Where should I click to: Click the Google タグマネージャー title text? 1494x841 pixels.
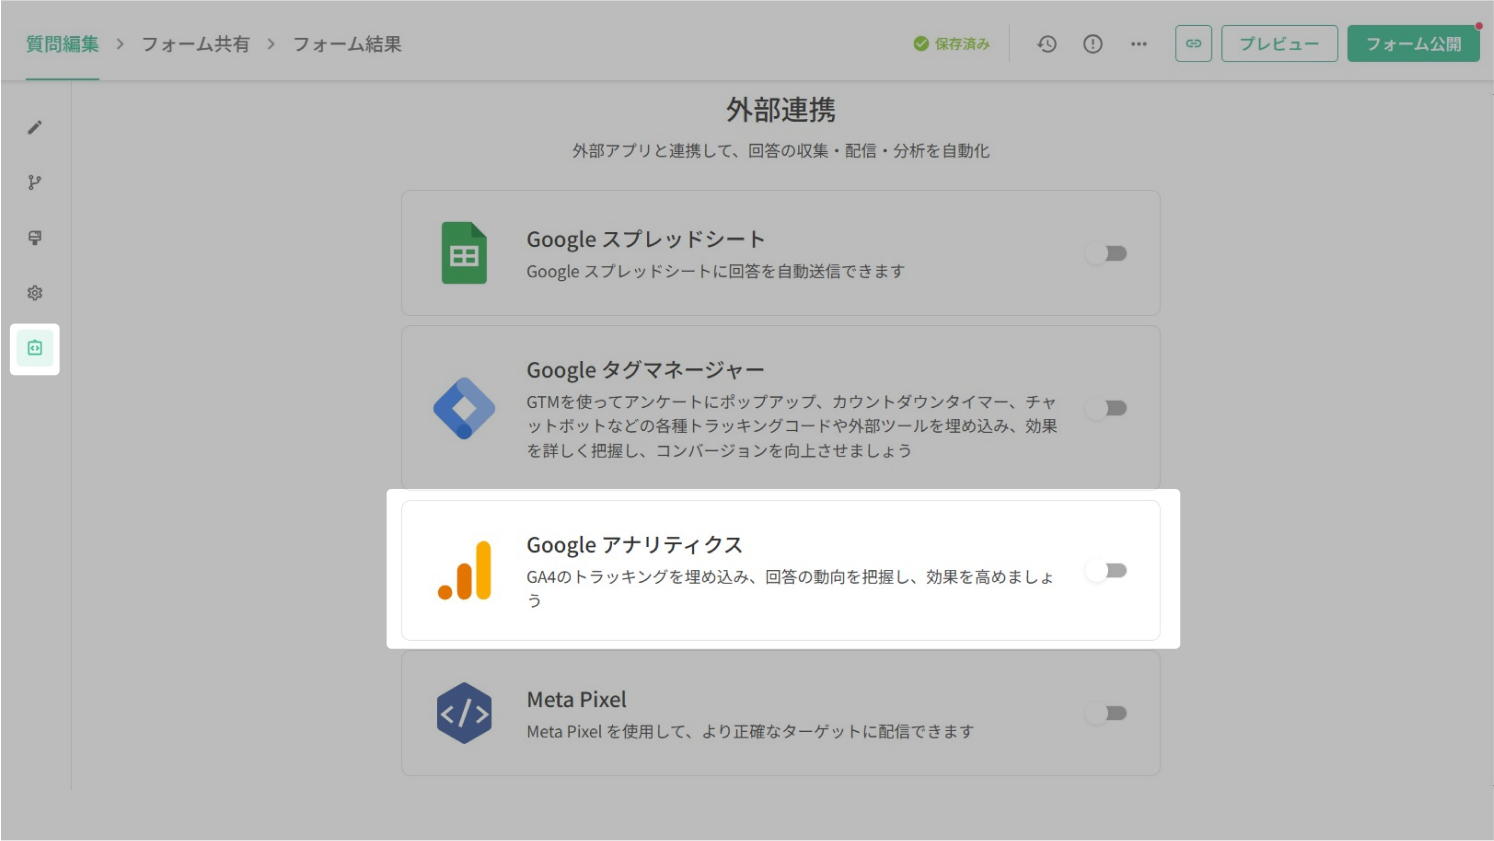click(646, 371)
